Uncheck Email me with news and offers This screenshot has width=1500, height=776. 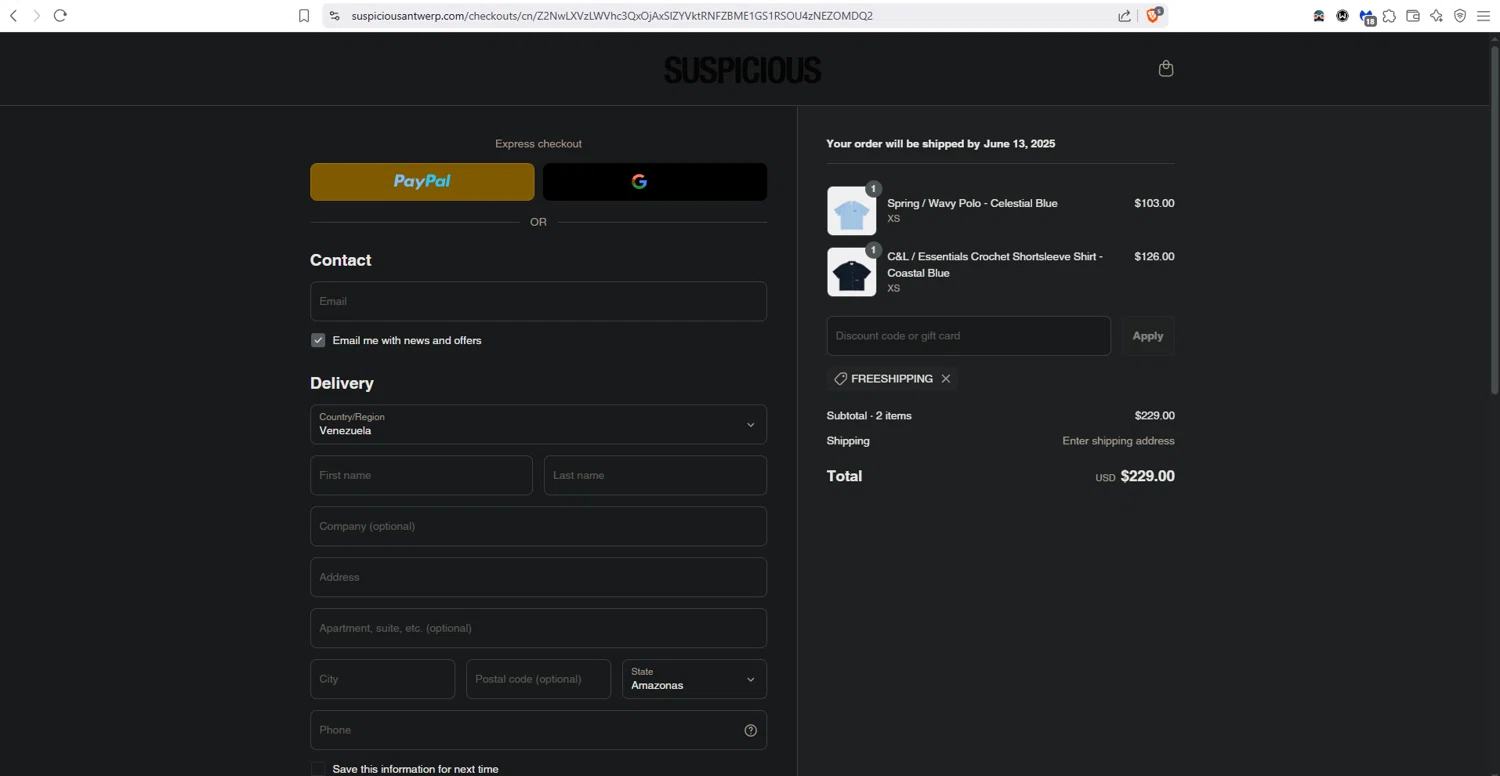point(318,340)
